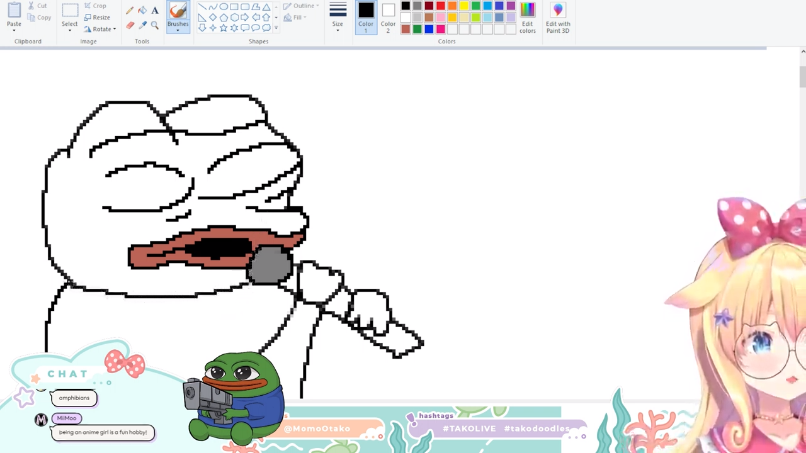This screenshot has width=806, height=453.
Task: Choose the Four-point star shape
Action: [213, 28]
